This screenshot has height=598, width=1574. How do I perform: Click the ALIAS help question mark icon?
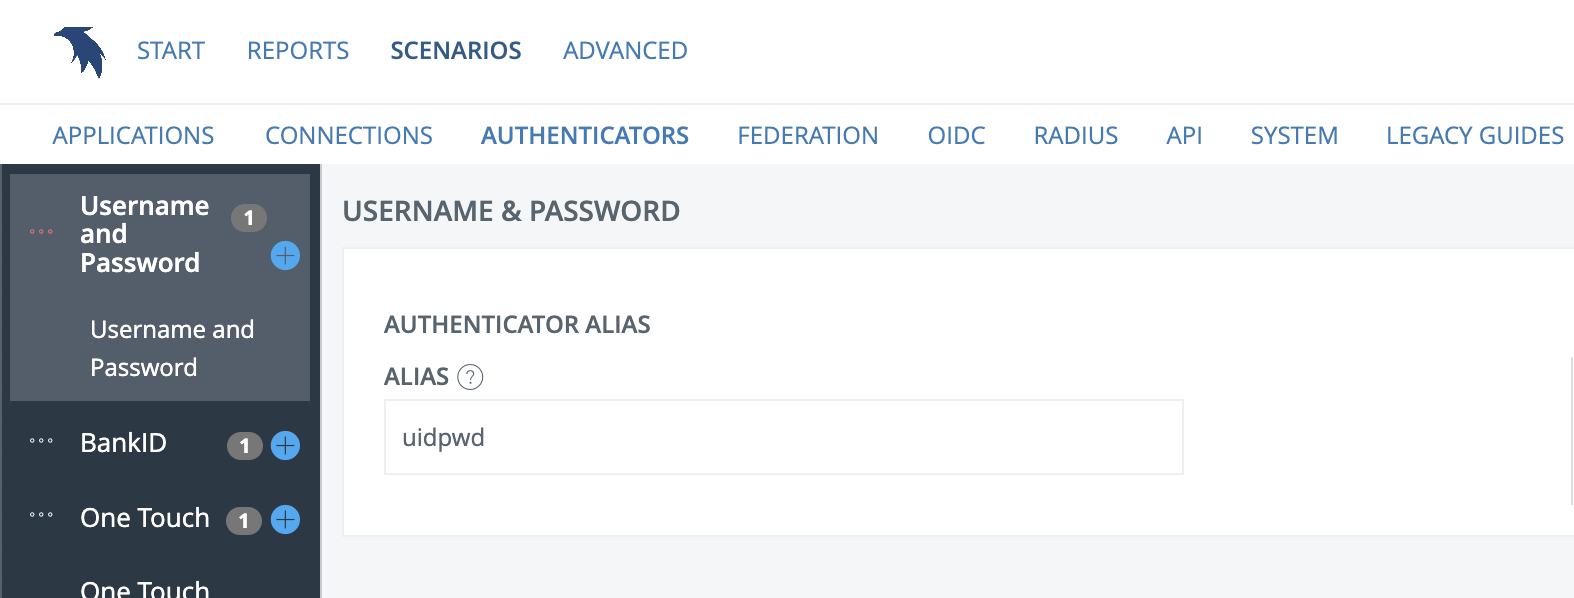470,377
